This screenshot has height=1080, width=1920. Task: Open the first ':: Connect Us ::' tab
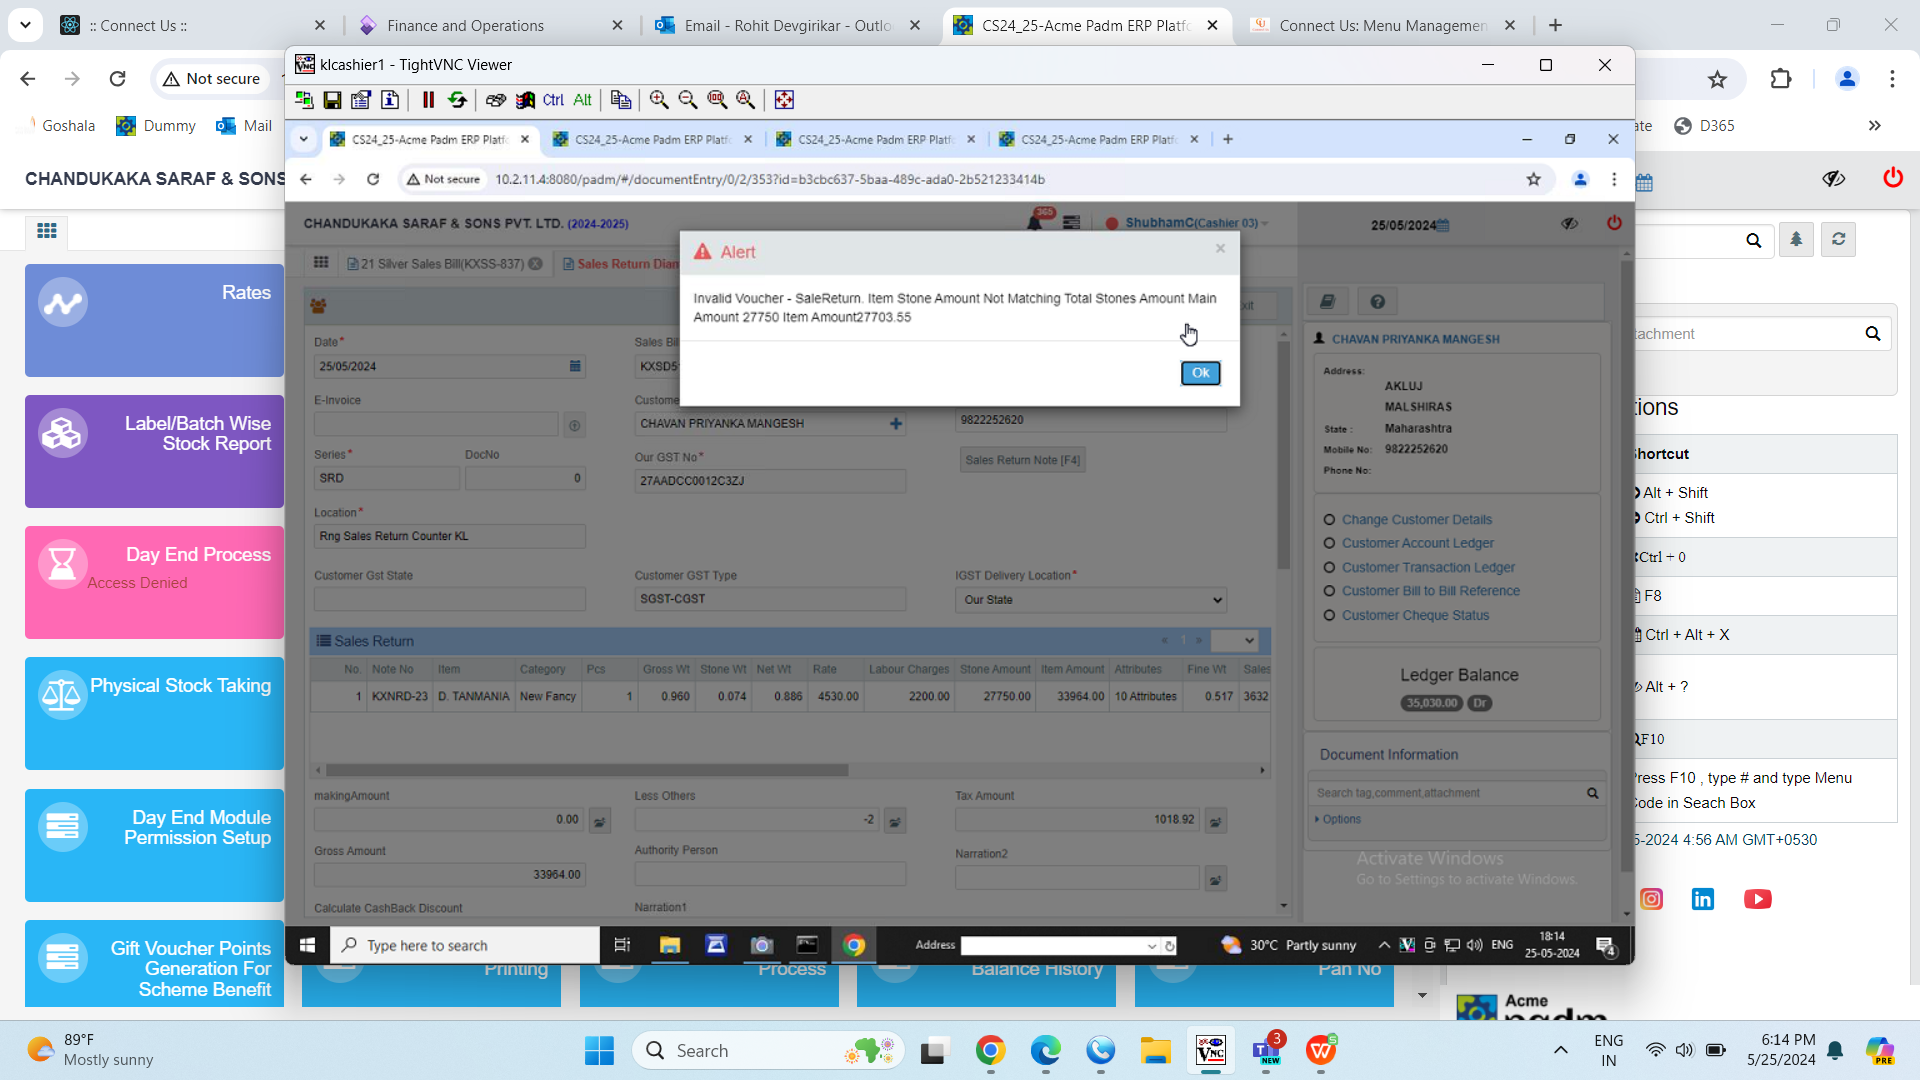click(x=192, y=25)
